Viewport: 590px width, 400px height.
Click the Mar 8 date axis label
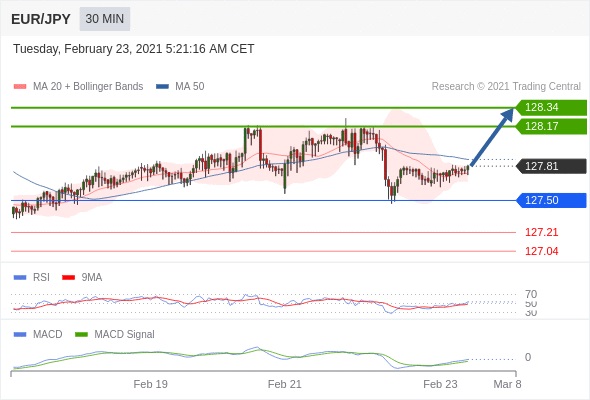[x=507, y=384]
